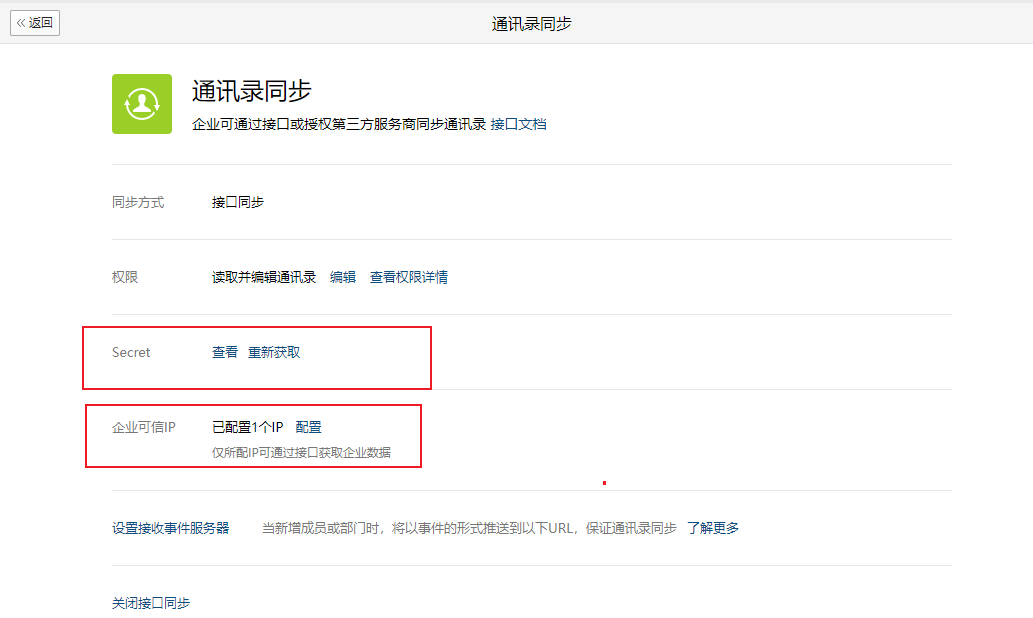Screen dimensions: 1033x618
Task: Select the 接口同步 value text
Action: [238, 202]
